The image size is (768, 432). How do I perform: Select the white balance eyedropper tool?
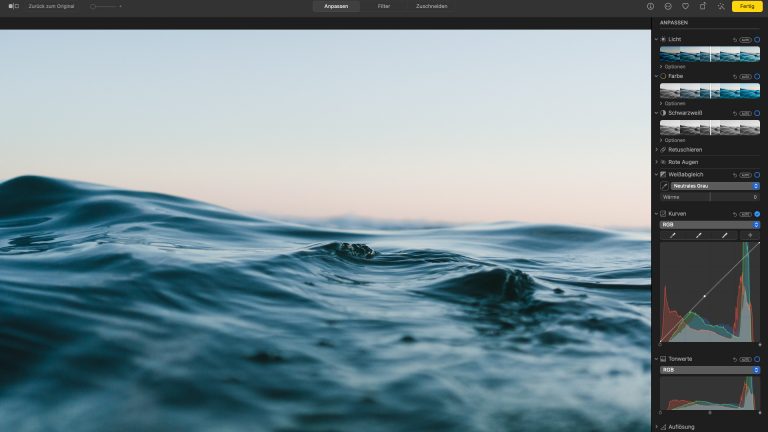tap(663, 186)
